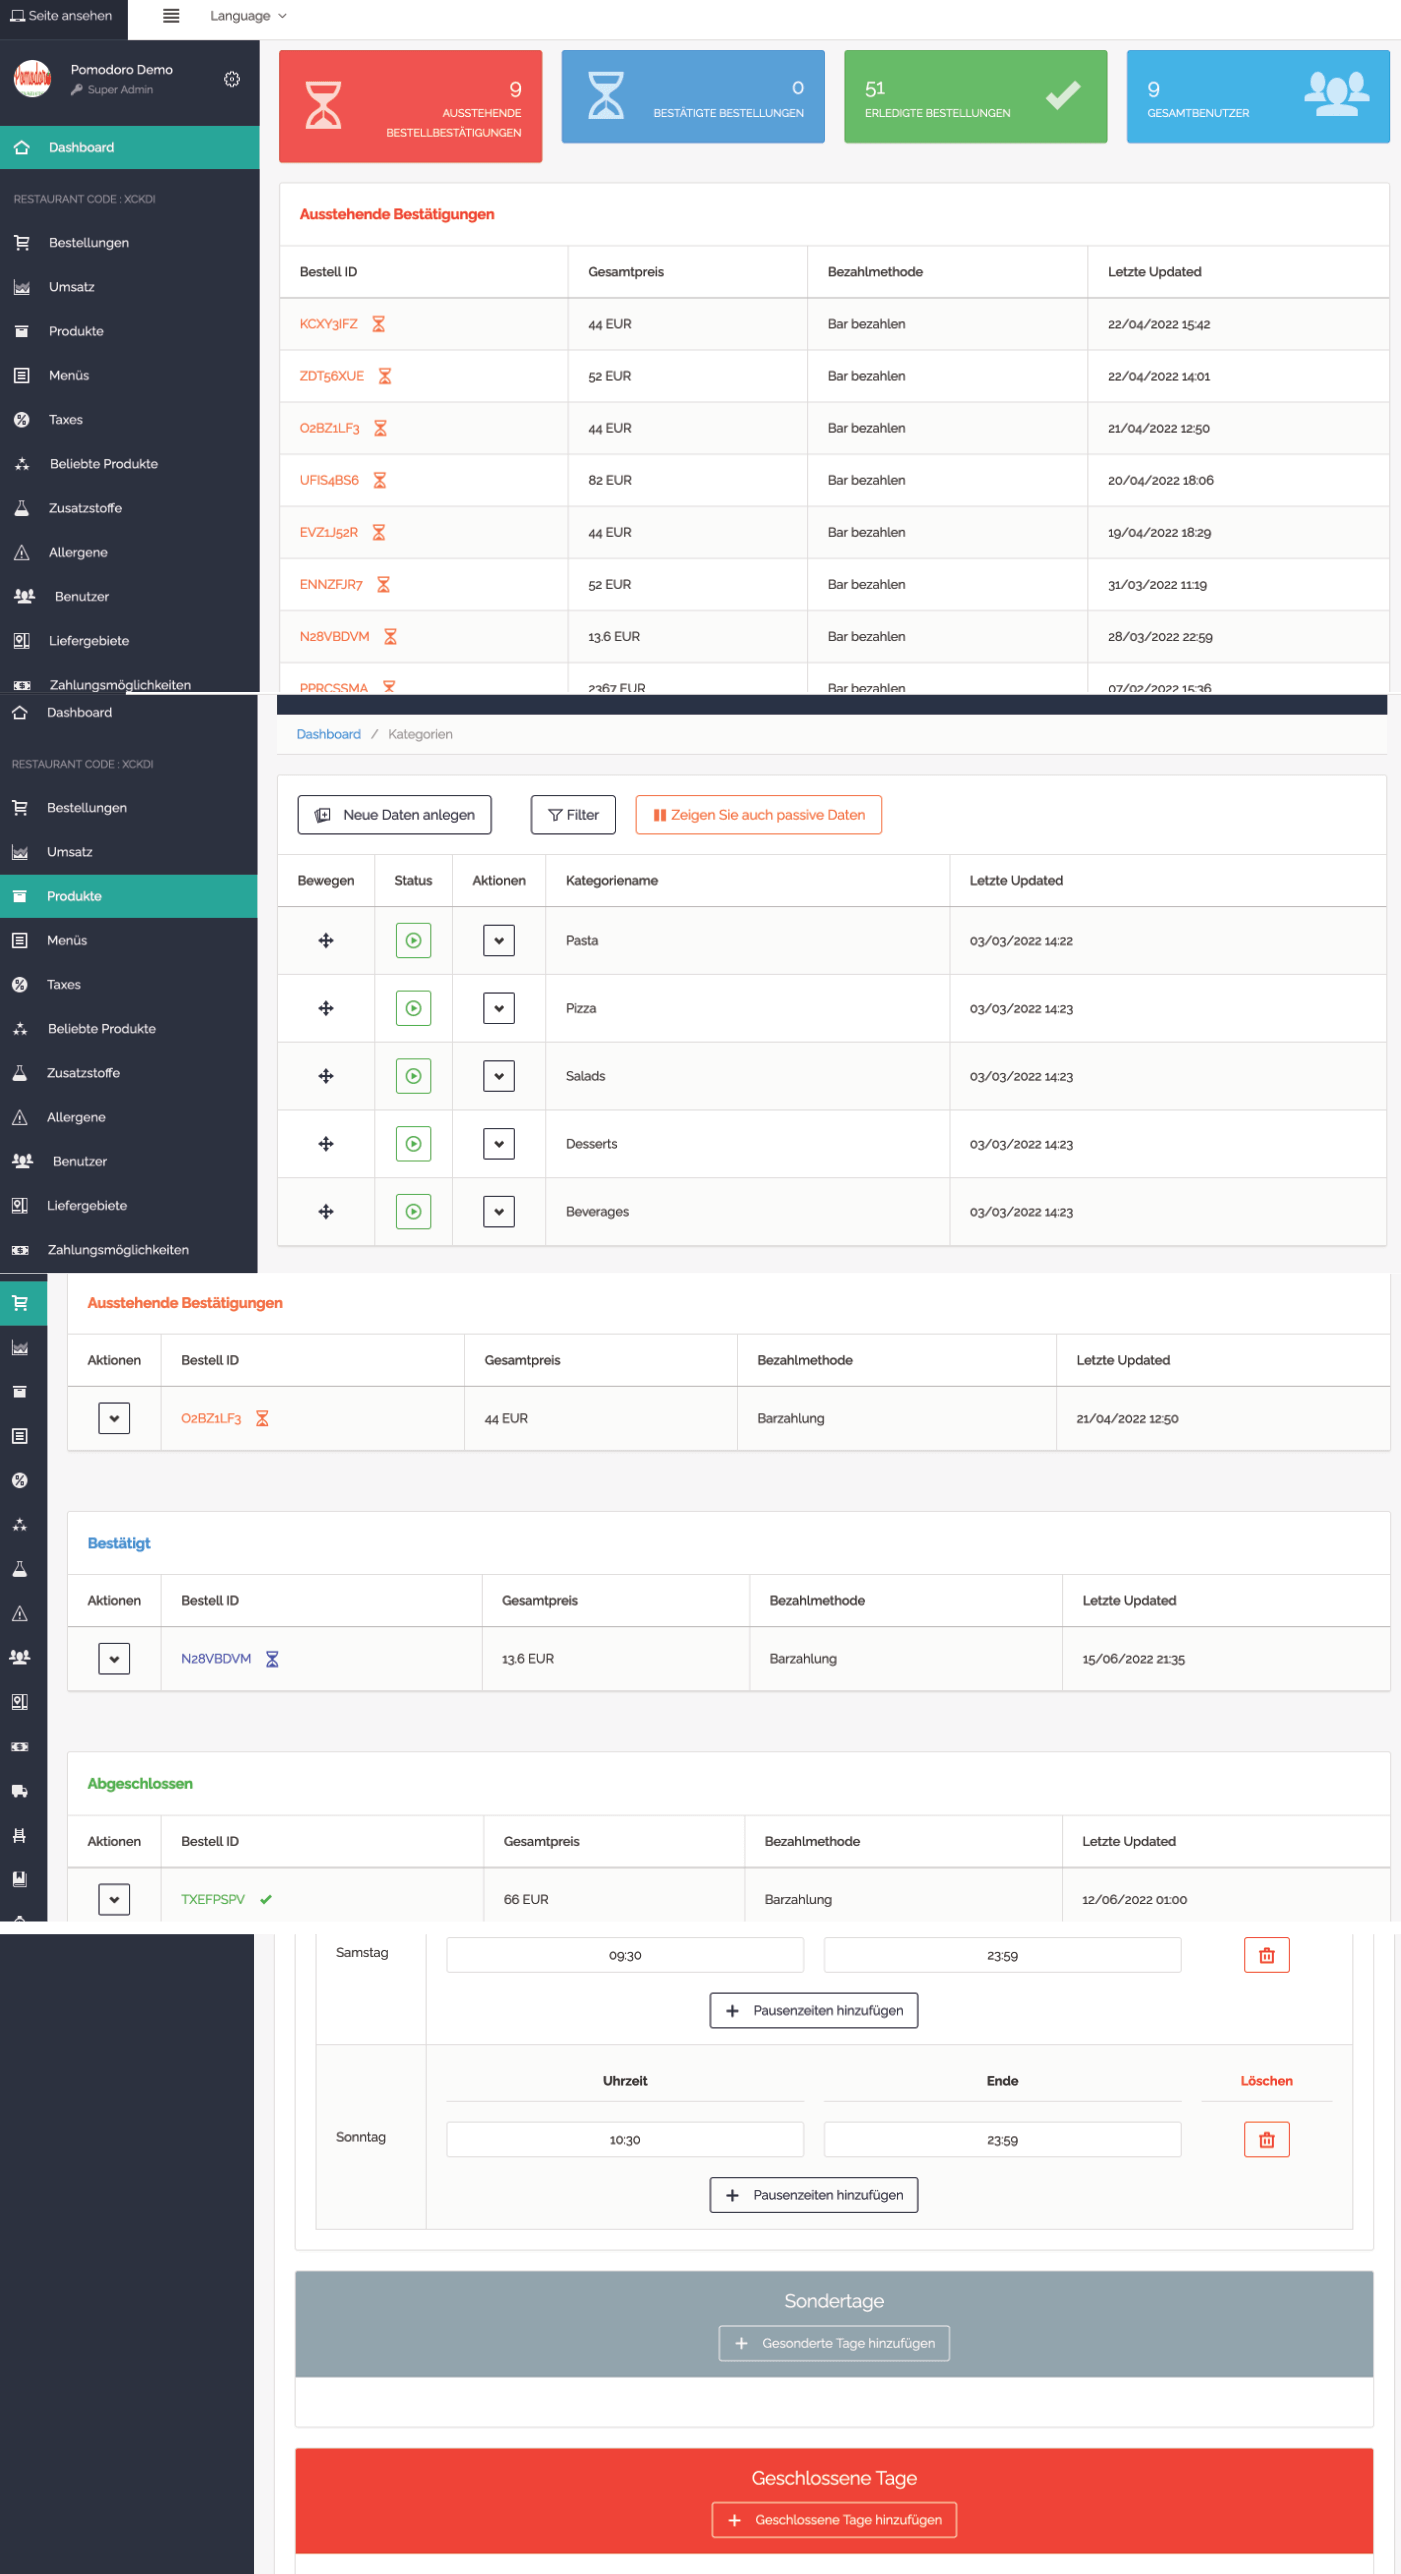This screenshot has width=1401, height=2574.
Task: Expand actions dropdown for order N28VBDVM
Action: [114, 1659]
